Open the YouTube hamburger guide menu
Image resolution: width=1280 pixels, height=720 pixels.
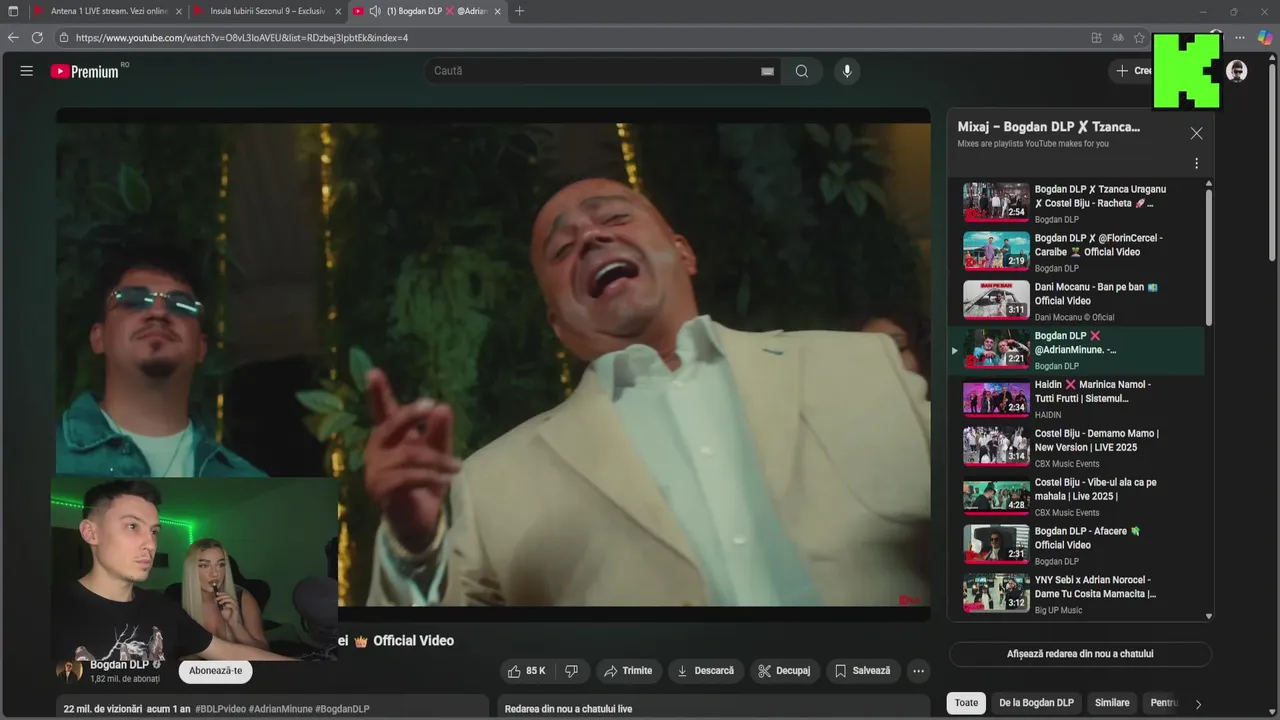(27, 71)
